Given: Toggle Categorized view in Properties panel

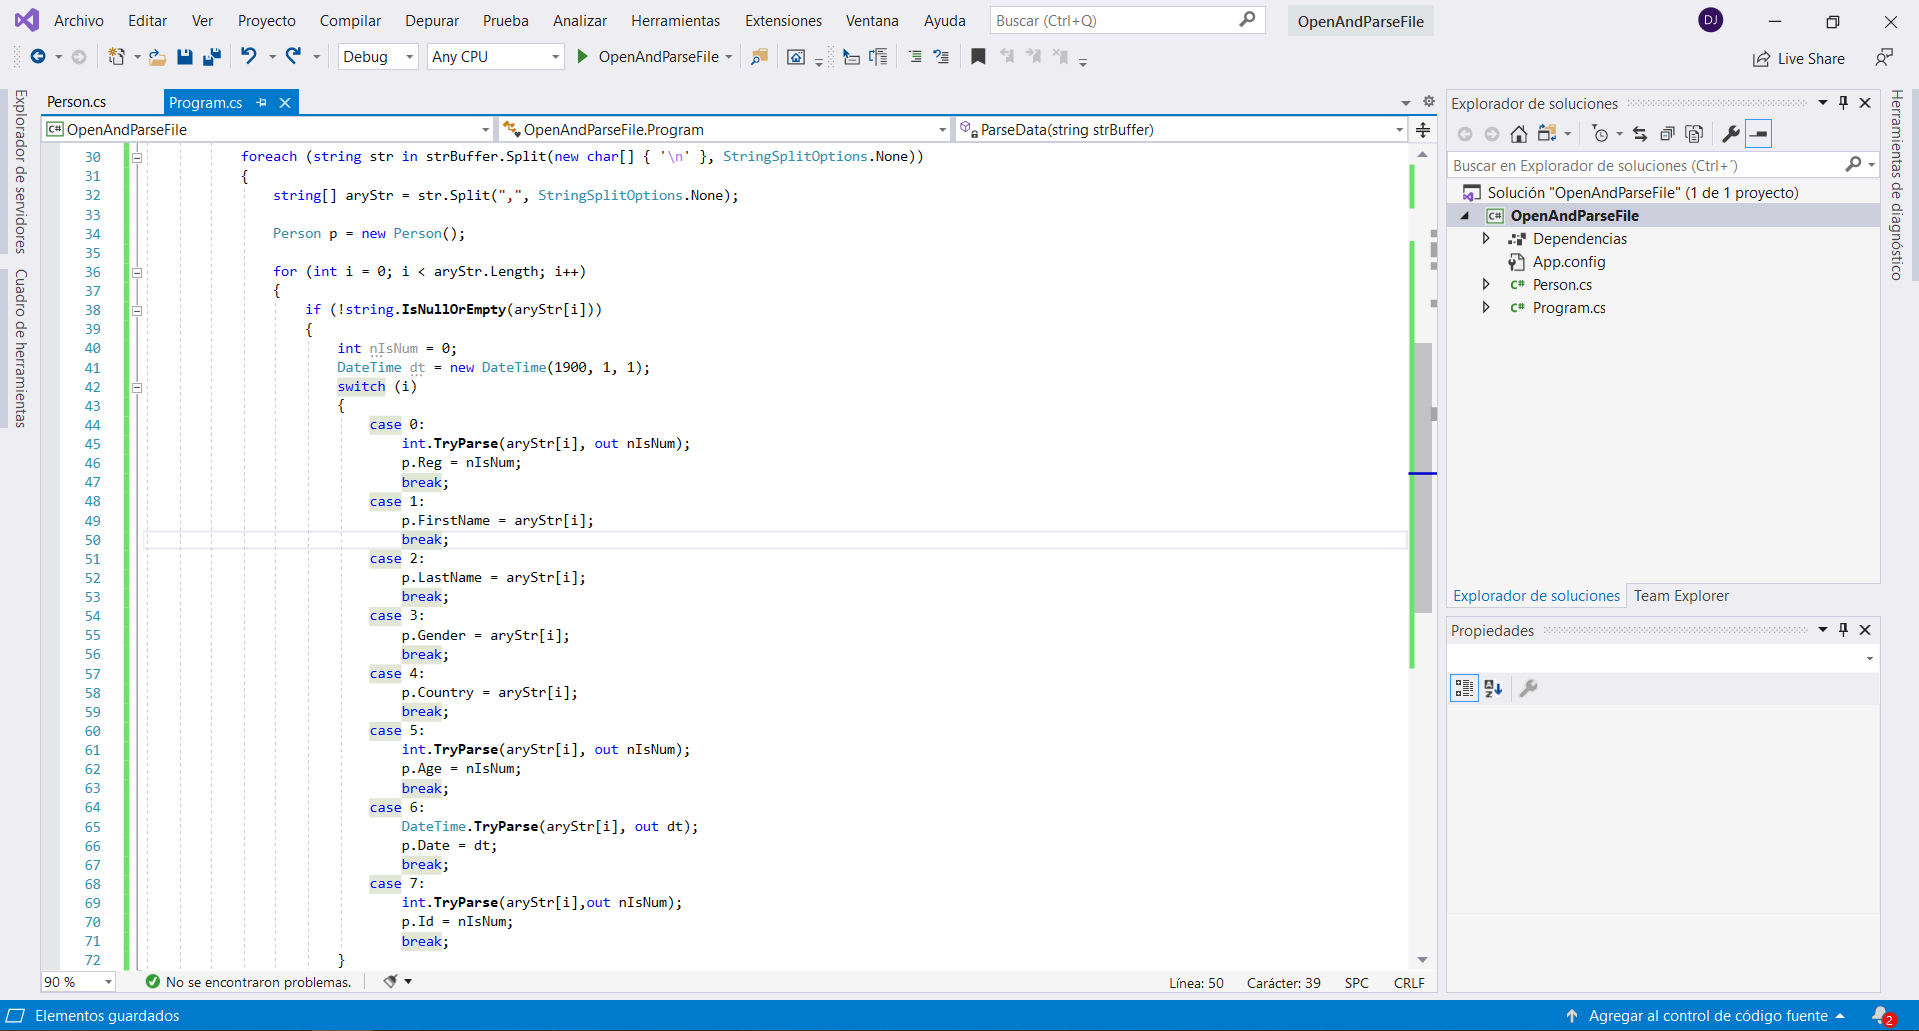Looking at the screenshot, I should pos(1464,688).
